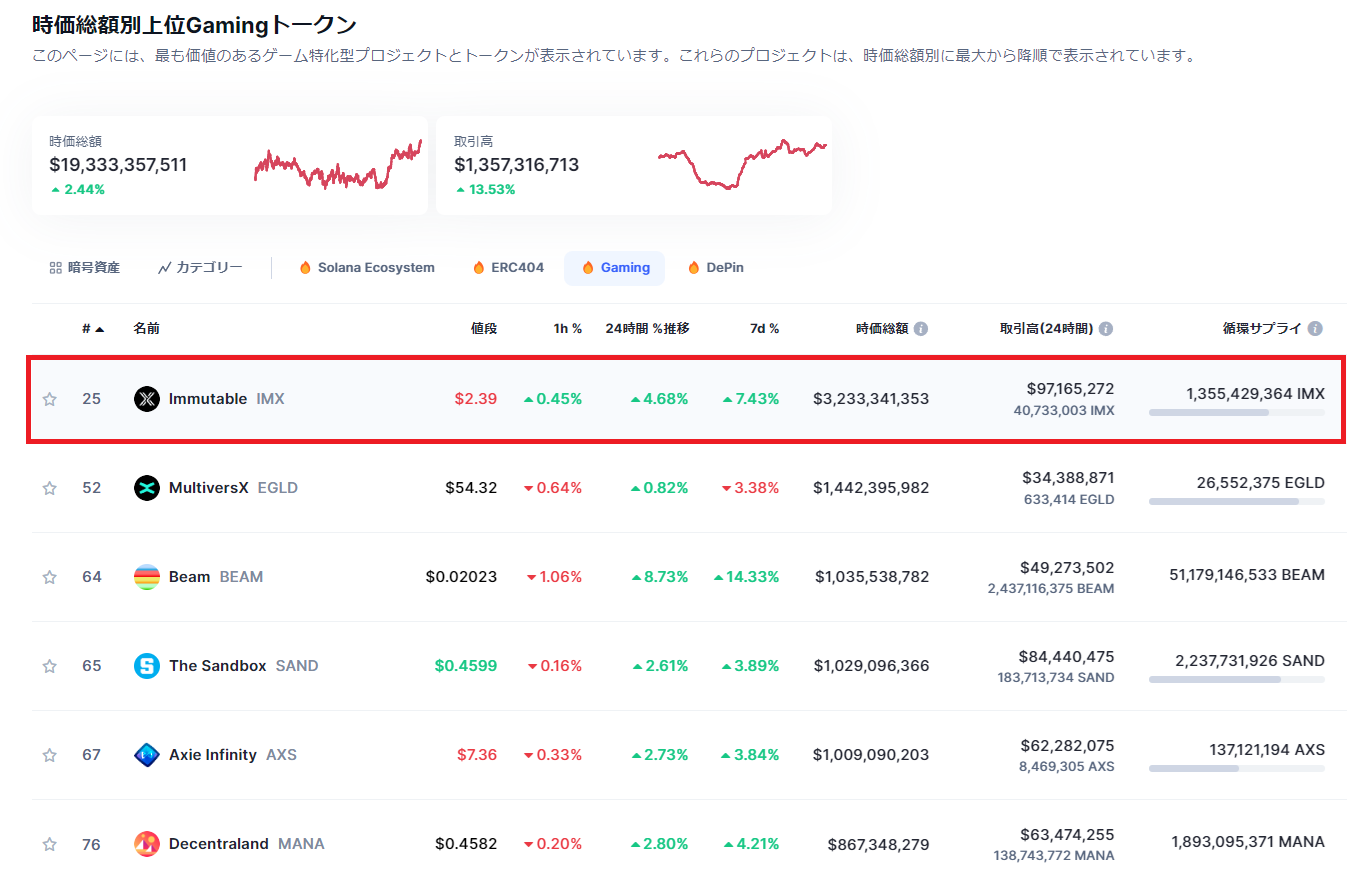The height and width of the screenshot is (882, 1347).
Task: Toggle the favorite star for Beam
Action: point(48,576)
